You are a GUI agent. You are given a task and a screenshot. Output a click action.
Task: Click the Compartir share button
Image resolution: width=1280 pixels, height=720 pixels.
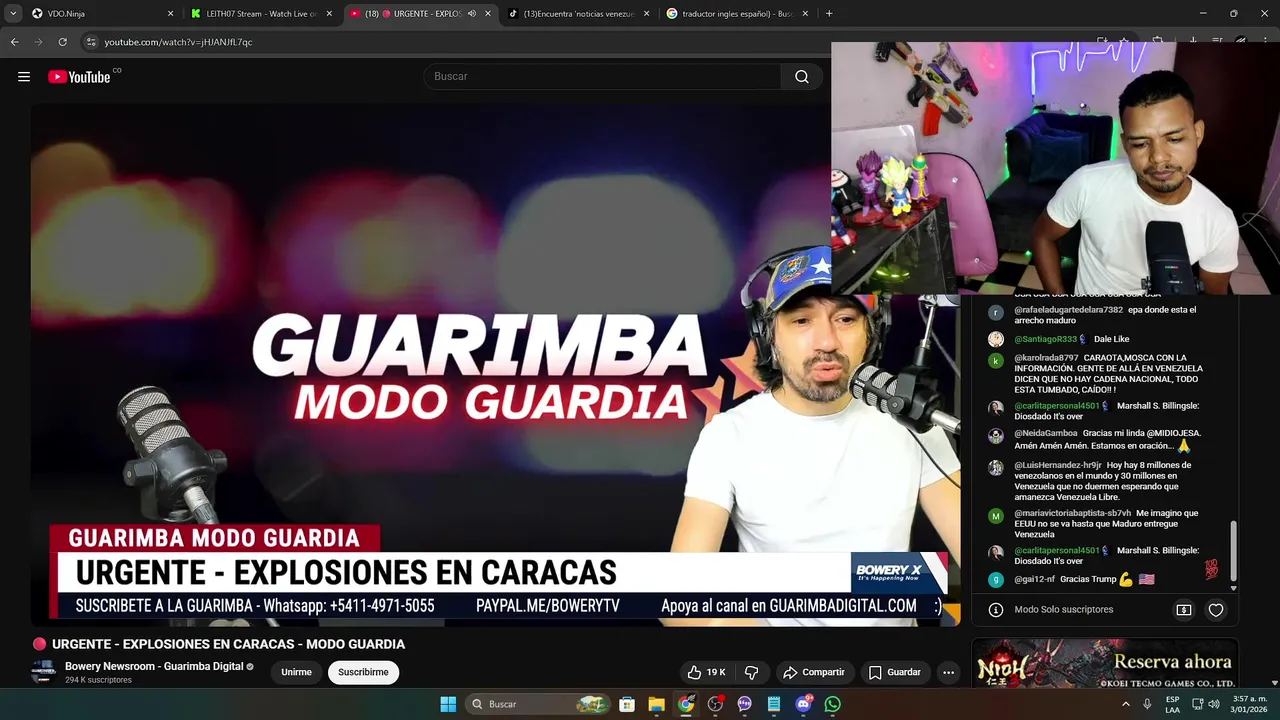[814, 672]
